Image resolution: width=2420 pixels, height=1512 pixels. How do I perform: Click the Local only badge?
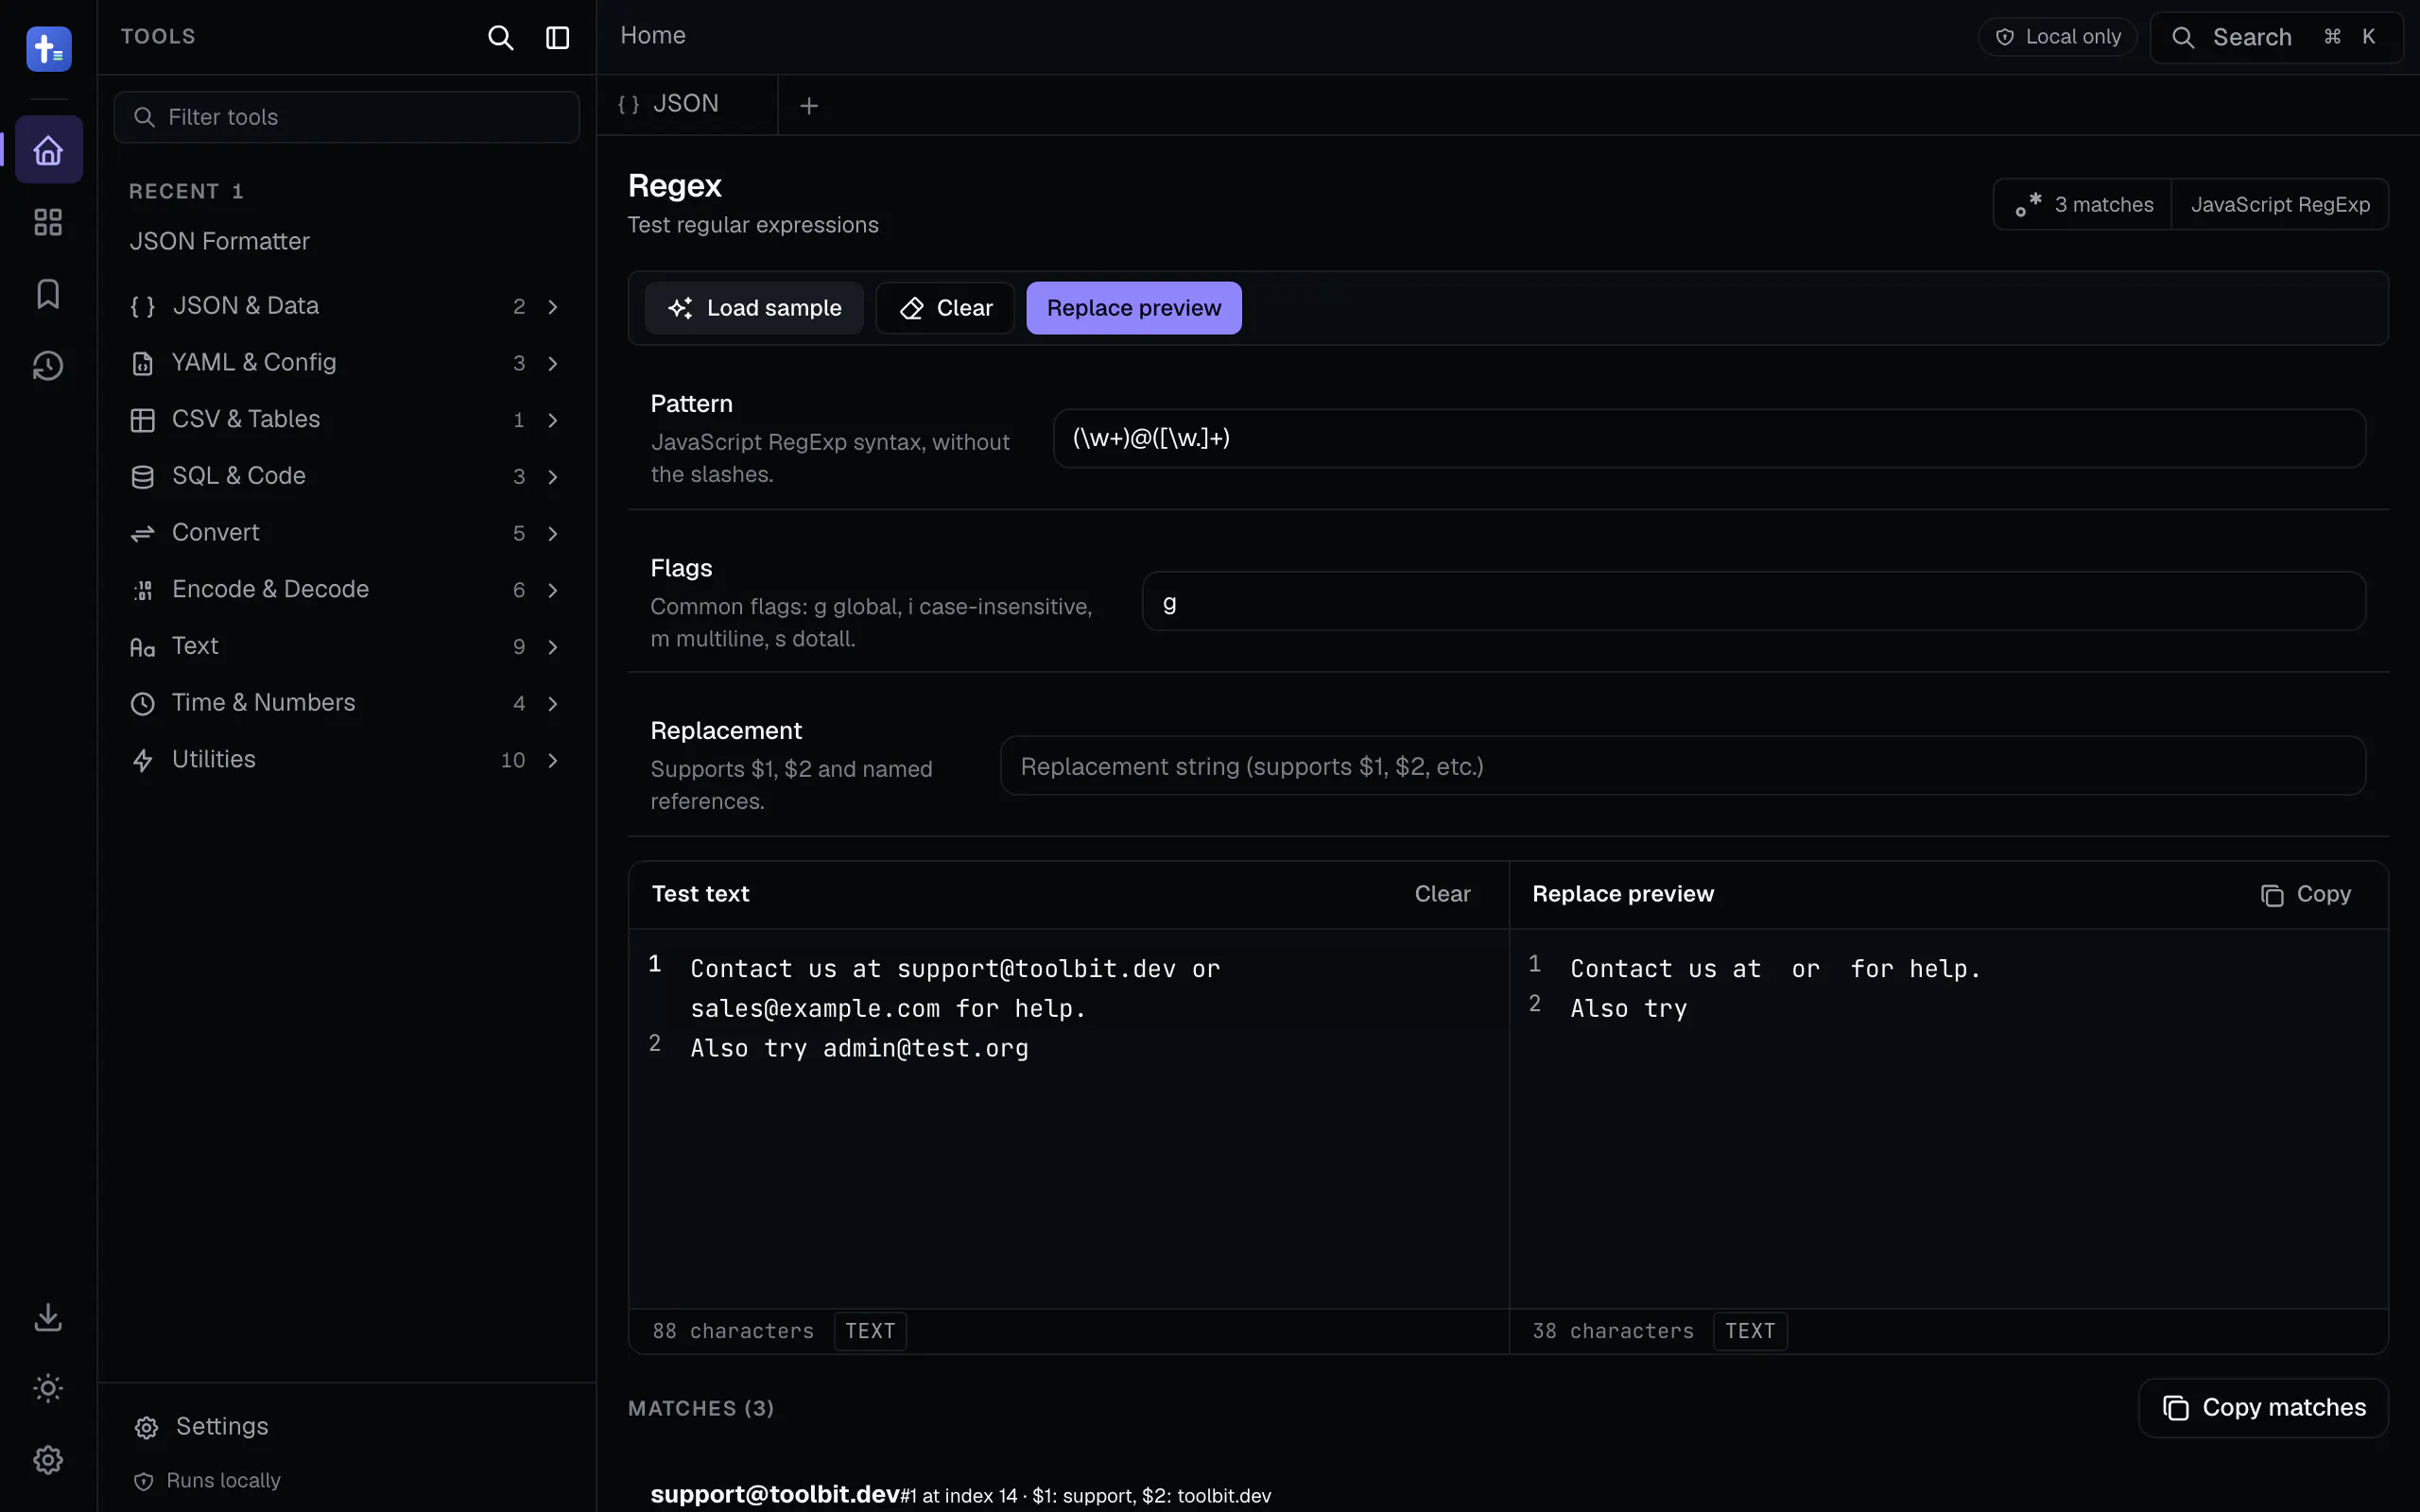point(2058,37)
